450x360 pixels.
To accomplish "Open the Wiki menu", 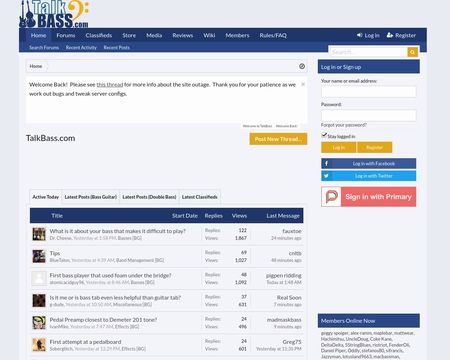I will pos(209,35).
